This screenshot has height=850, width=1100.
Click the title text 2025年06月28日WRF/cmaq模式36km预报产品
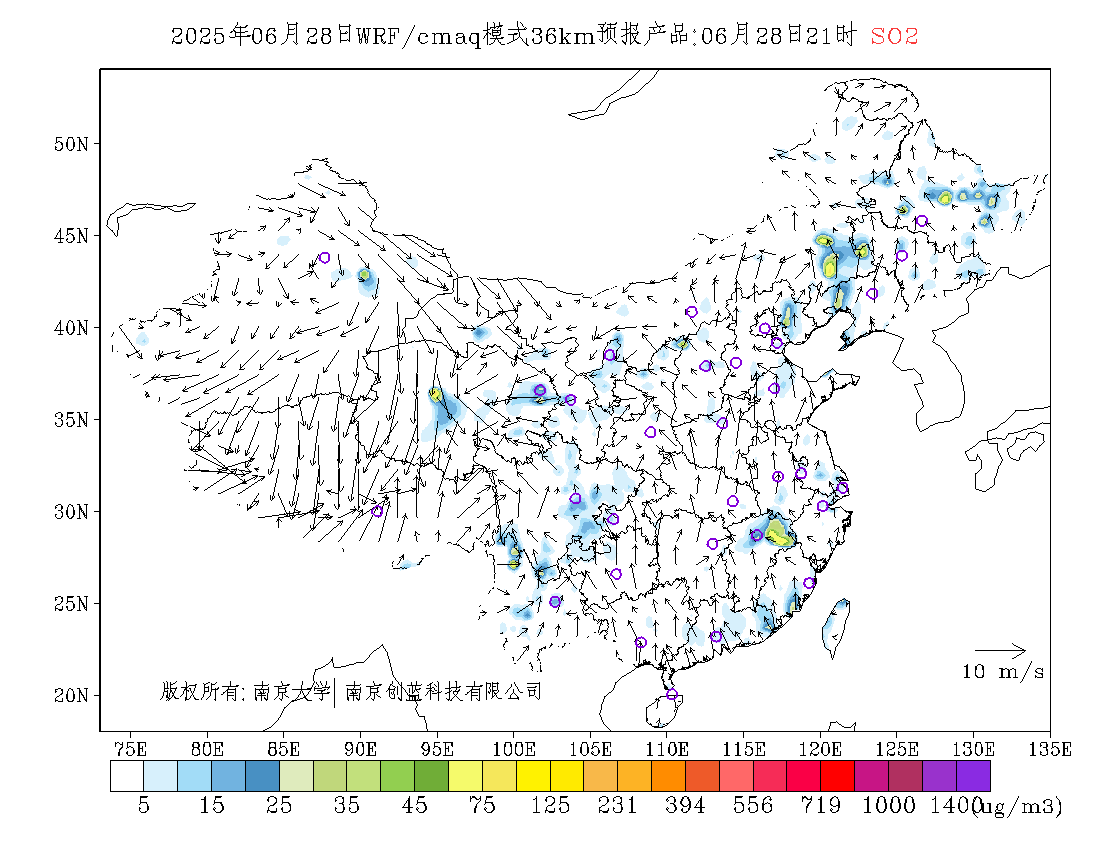tap(430, 35)
